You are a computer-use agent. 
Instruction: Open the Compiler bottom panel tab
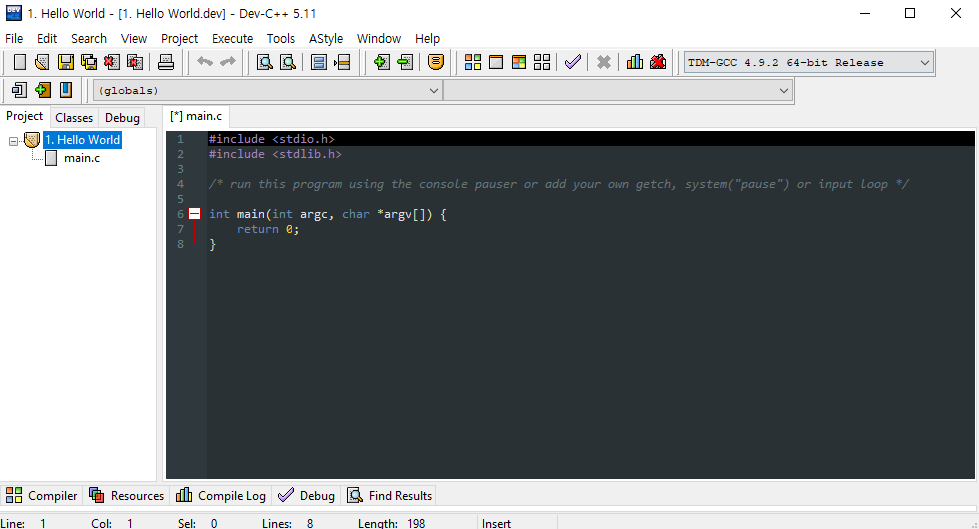[x=41, y=495]
